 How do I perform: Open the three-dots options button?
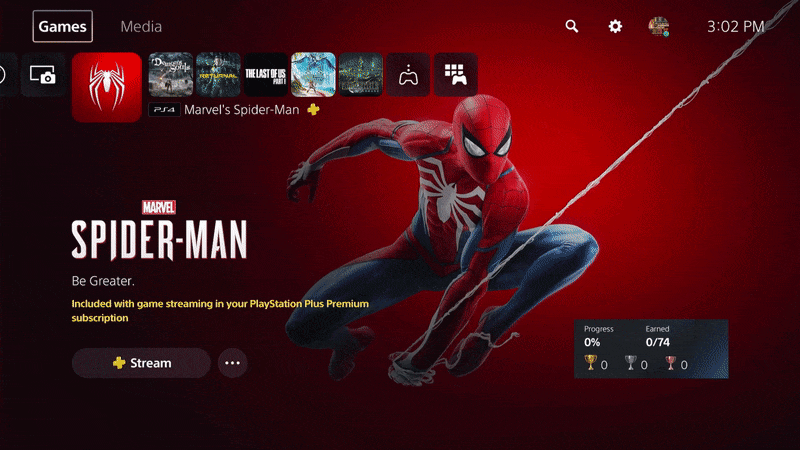click(x=233, y=363)
